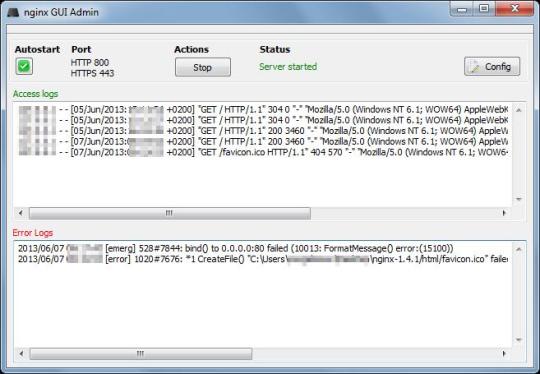Click the Error Logs scroll right arrow
This screenshot has height=374, width=540.
click(x=505, y=354)
